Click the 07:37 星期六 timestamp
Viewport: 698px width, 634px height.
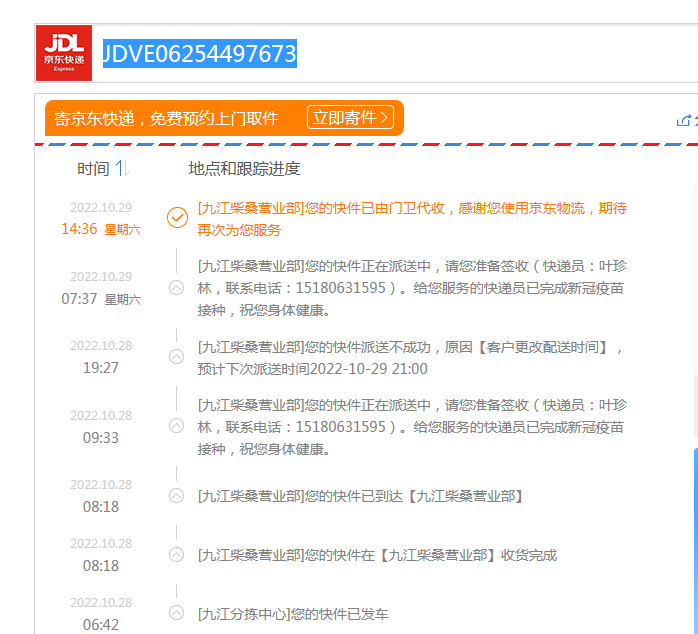101,299
